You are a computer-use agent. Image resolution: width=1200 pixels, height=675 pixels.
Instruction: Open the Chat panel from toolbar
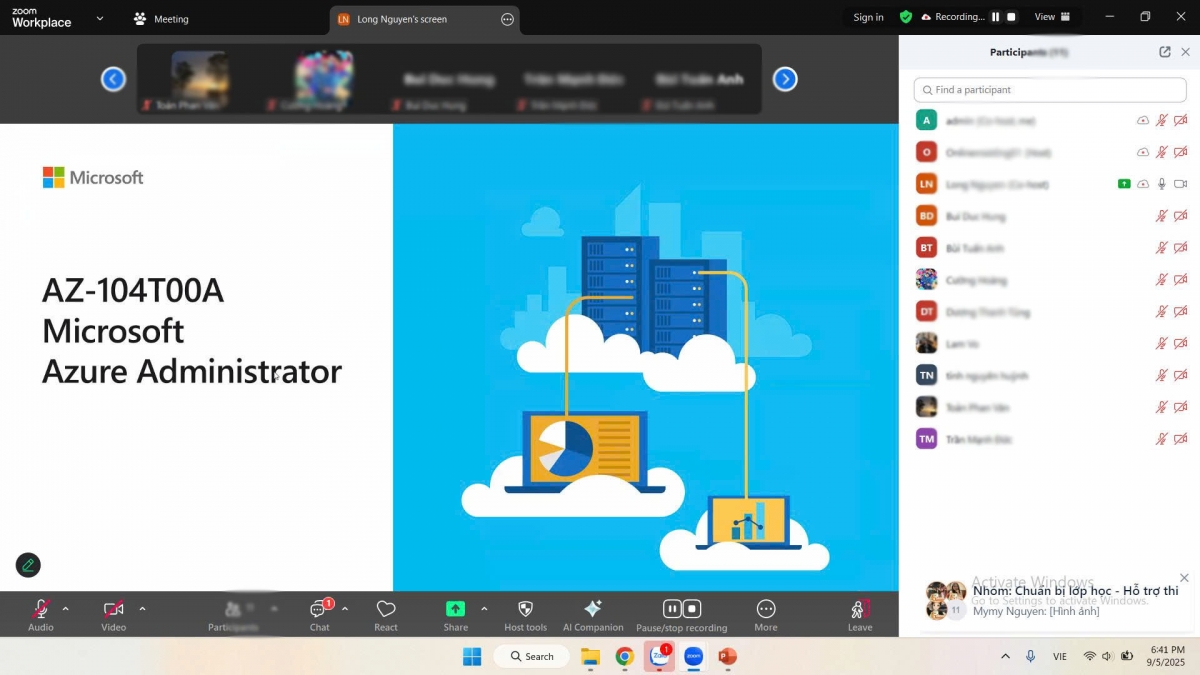[319, 609]
